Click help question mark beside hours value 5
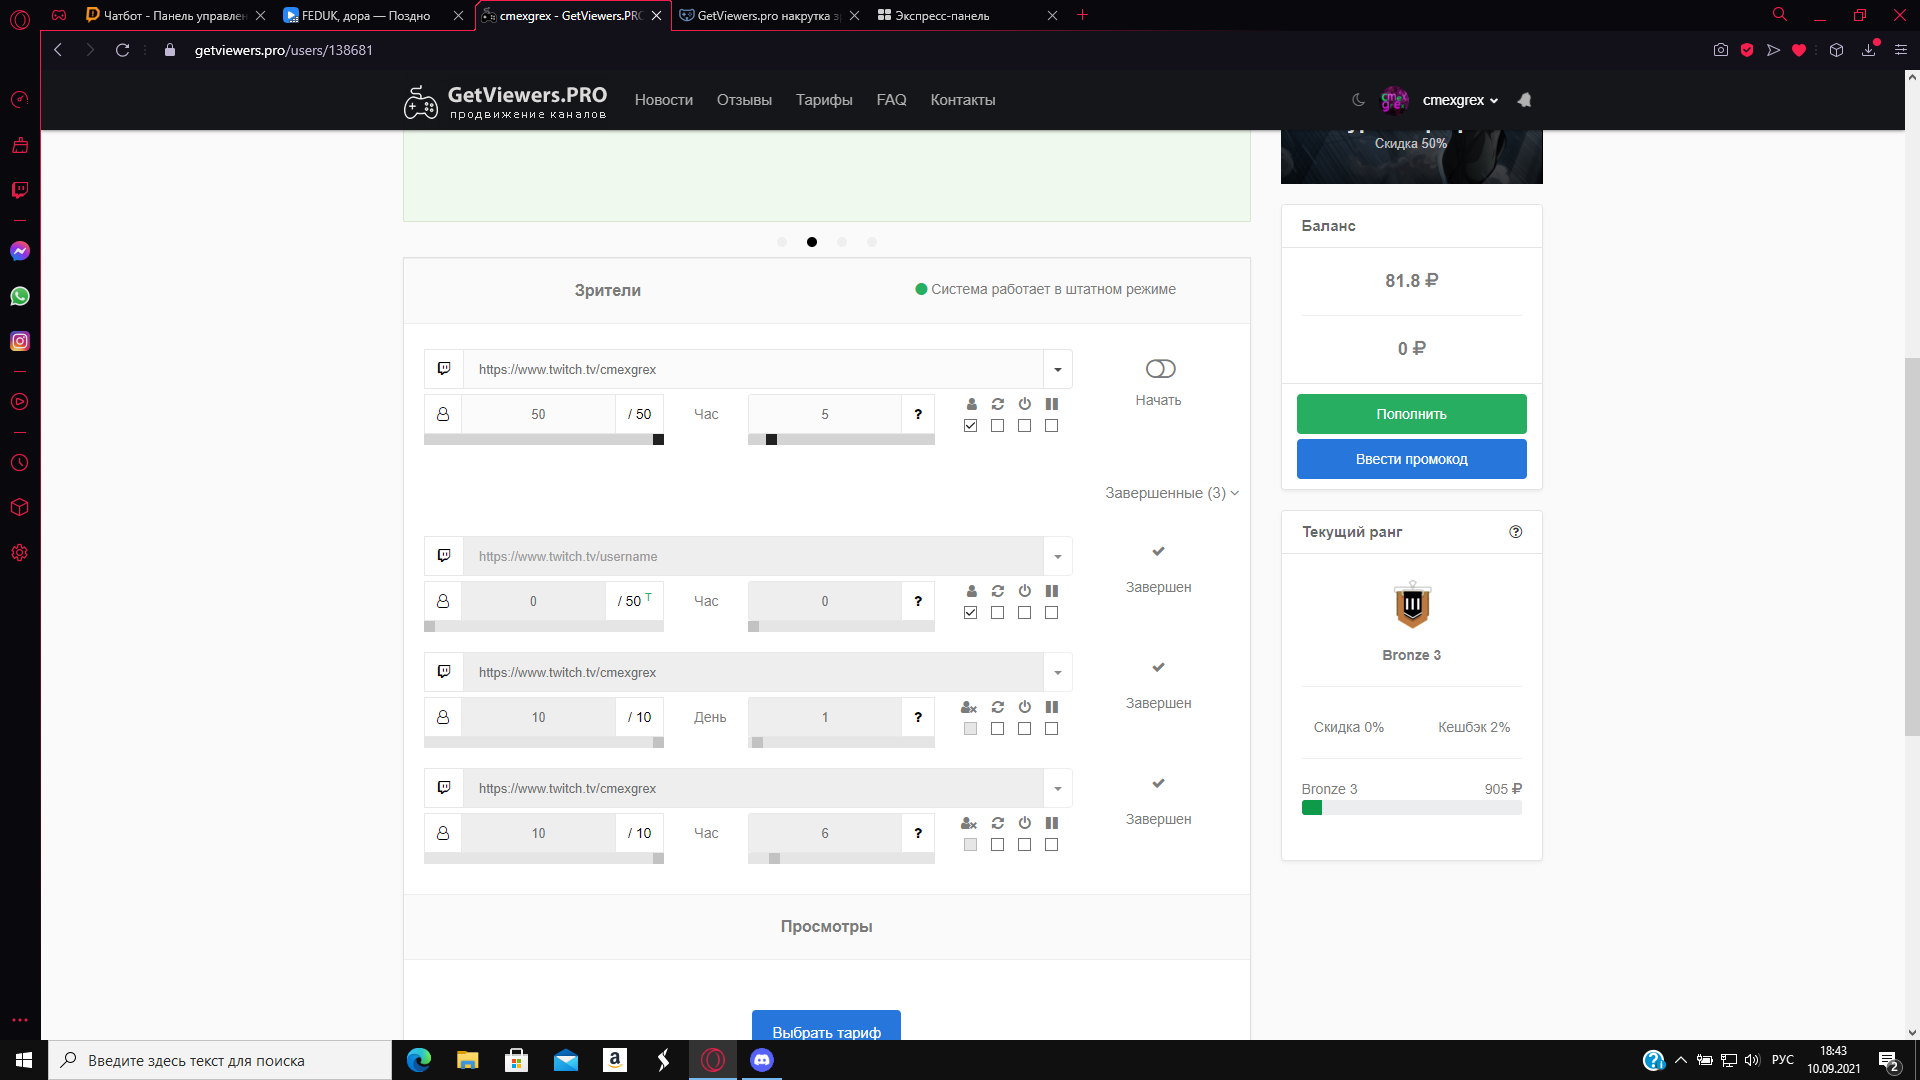The height and width of the screenshot is (1080, 1920). pos(918,414)
